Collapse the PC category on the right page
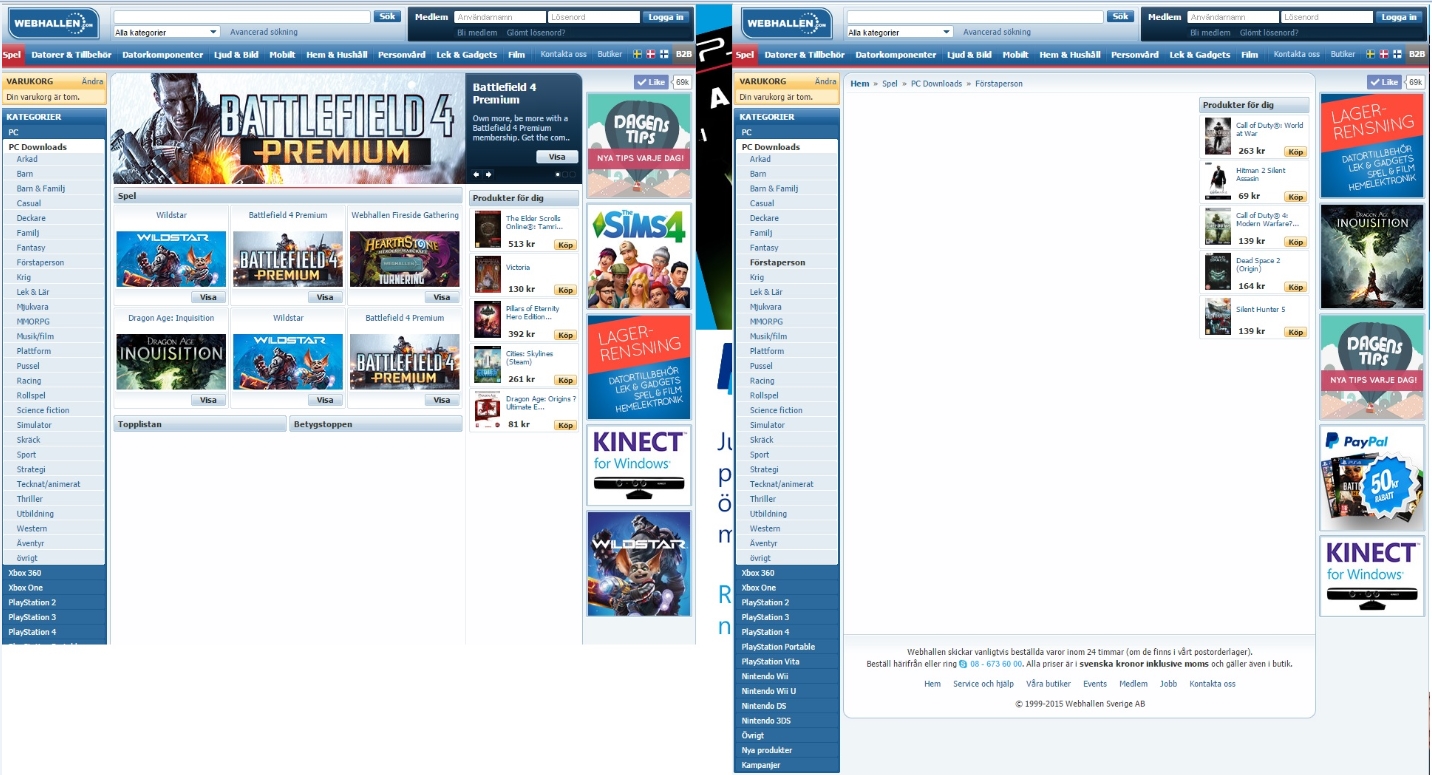Image resolution: width=1432 pixels, height=775 pixels. coord(788,132)
